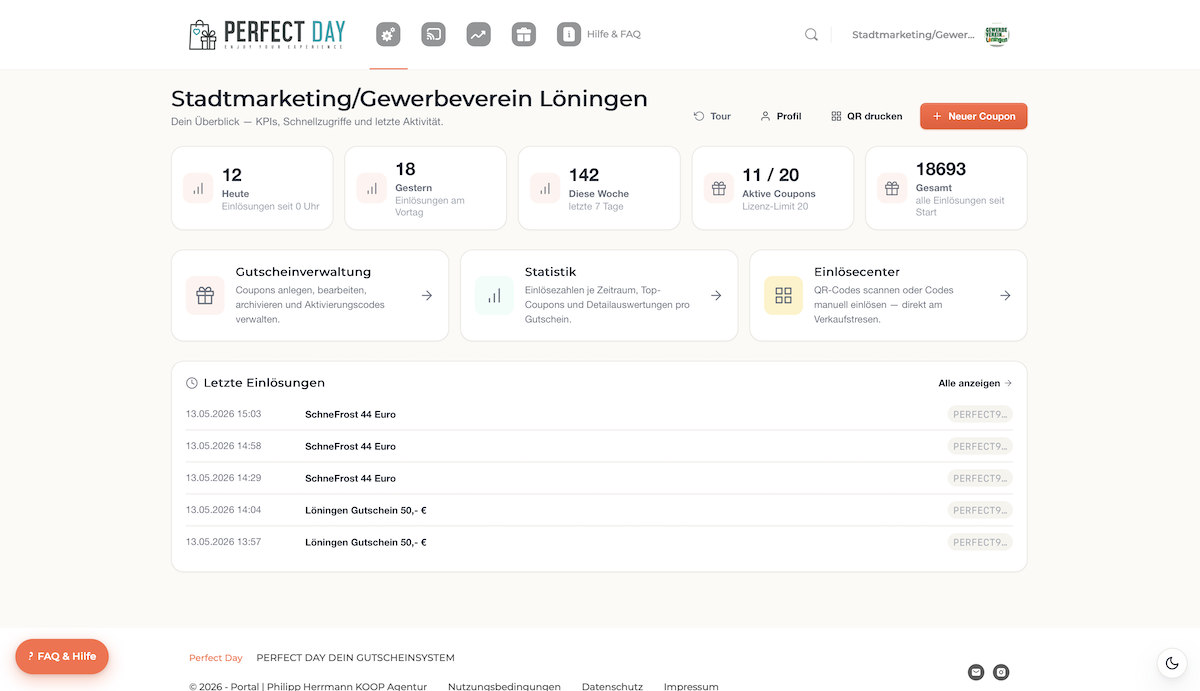1200x691 pixels.
Task: Click PERFECT9... code badge in 14:58 row
Action: [x=980, y=446]
